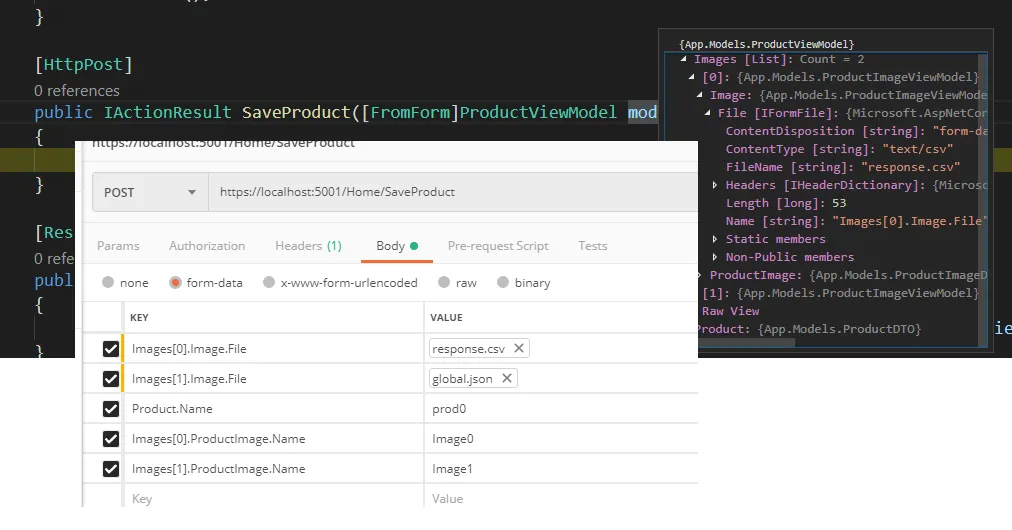Screen dimensions: 1012x530
Task: Remove the global.json file chip
Action: (x=507, y=379)
